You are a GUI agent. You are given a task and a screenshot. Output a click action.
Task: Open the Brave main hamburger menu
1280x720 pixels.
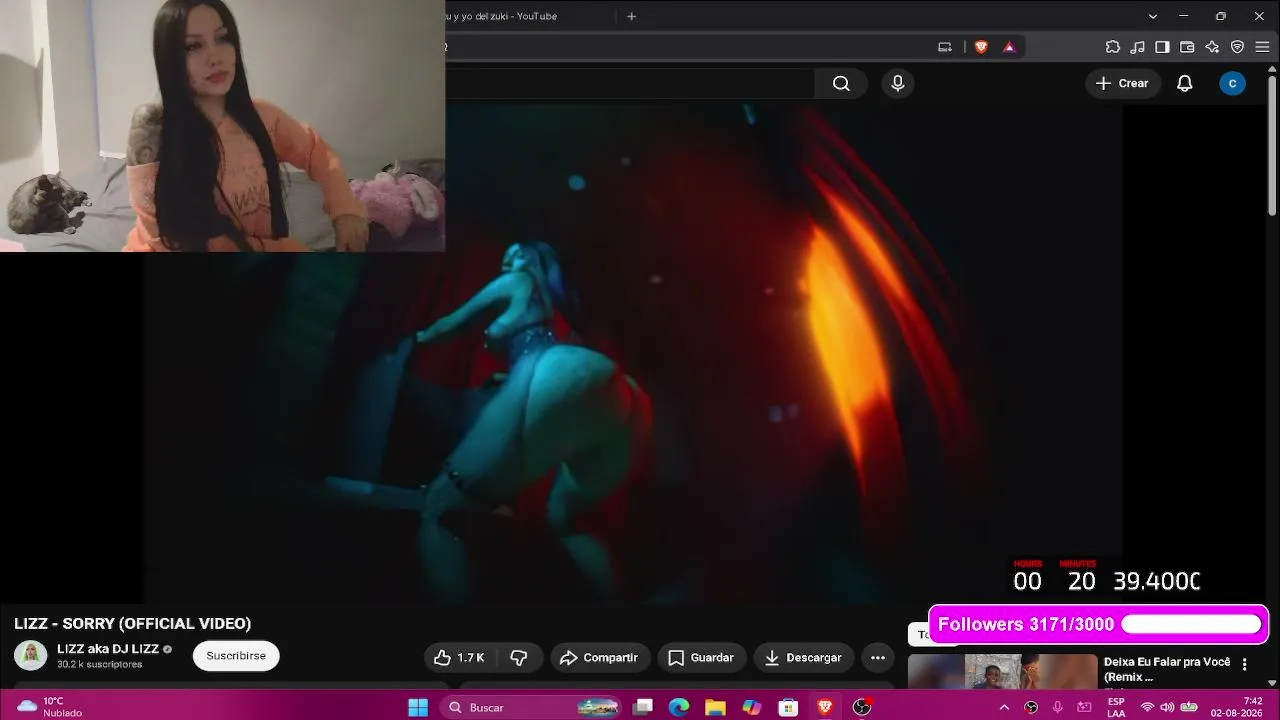tap(1262, 47)
